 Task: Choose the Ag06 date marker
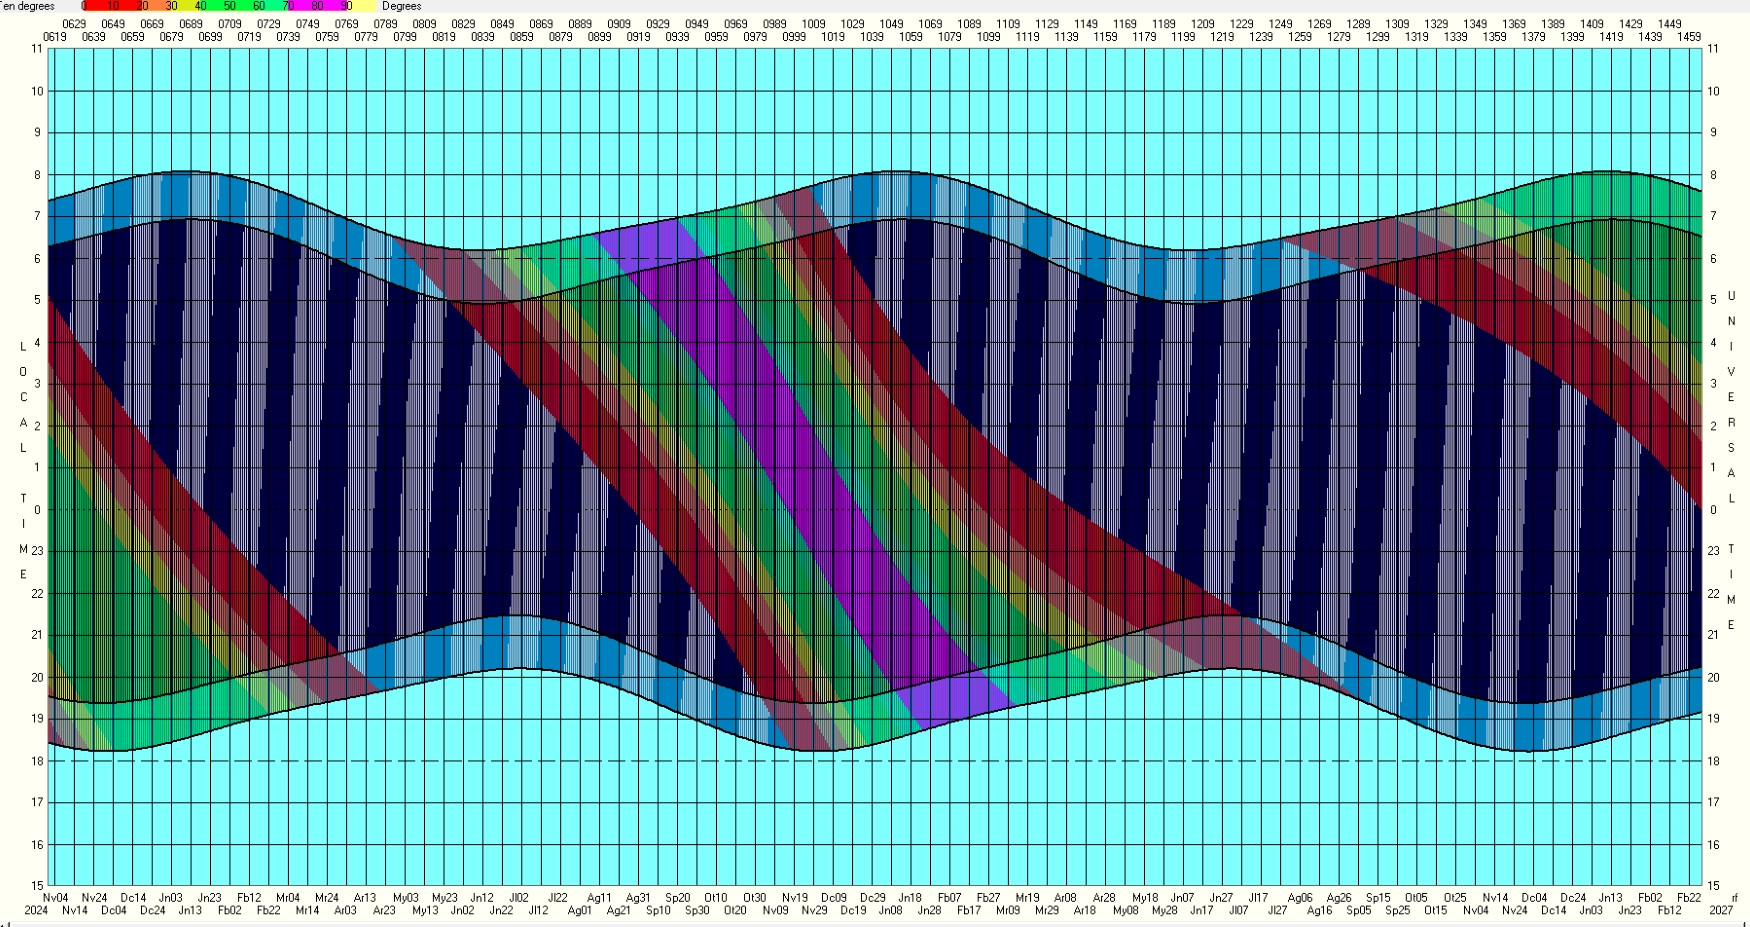[x=1300, y=898]
